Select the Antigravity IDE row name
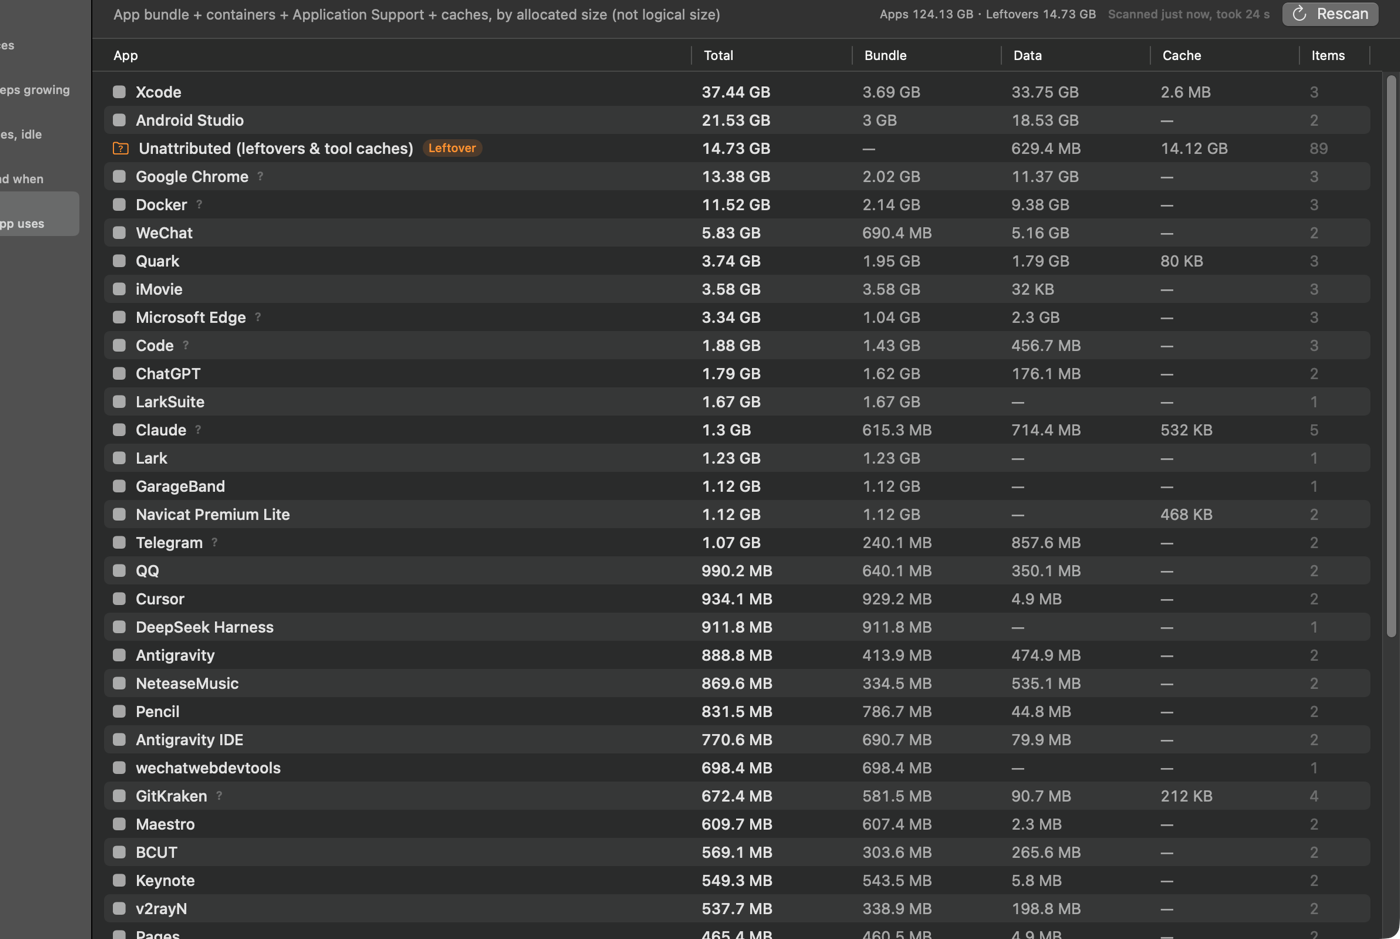The height and width of the screenshot is (939, 1400). (190, 740)
